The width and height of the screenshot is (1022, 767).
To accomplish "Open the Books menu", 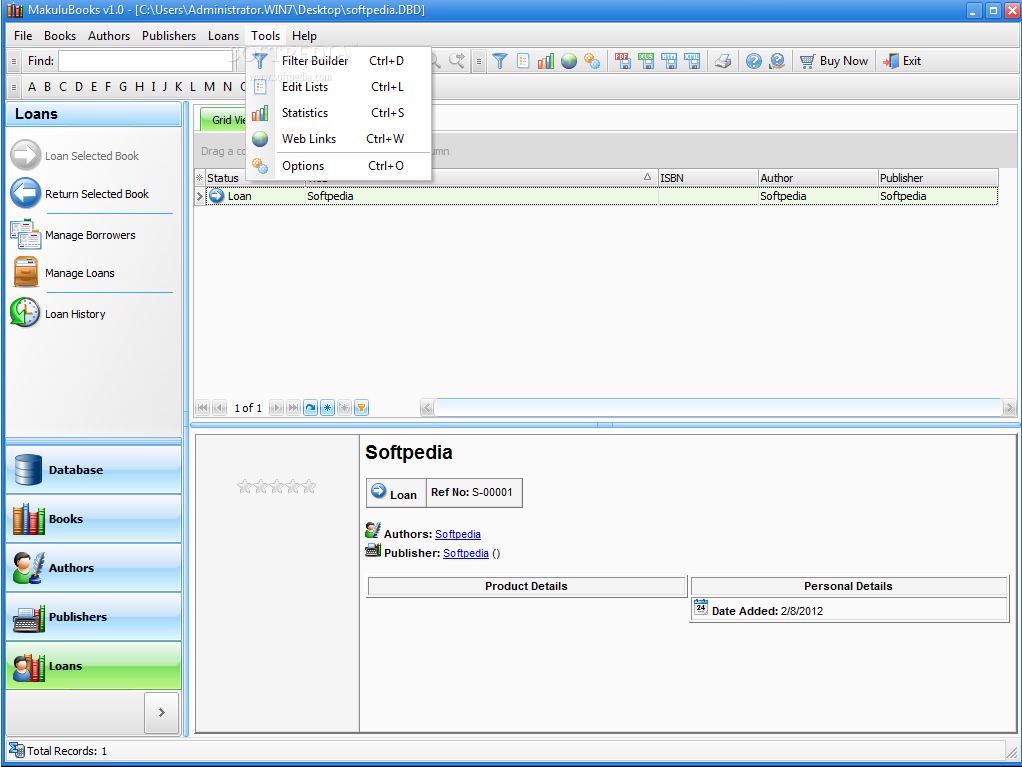I will 60,36.
